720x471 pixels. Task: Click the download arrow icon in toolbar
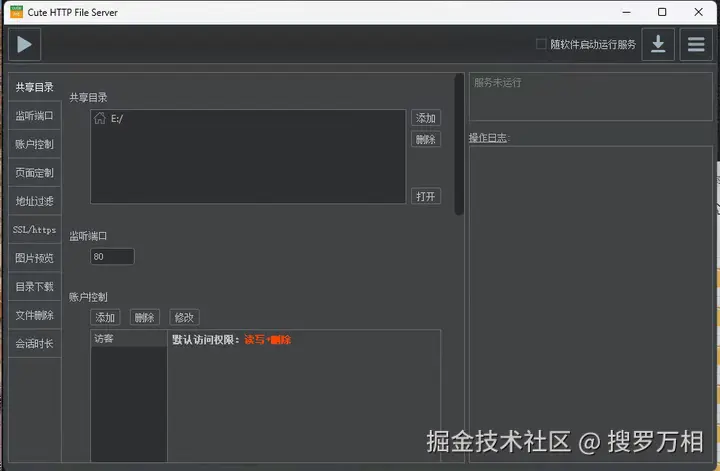658,45
